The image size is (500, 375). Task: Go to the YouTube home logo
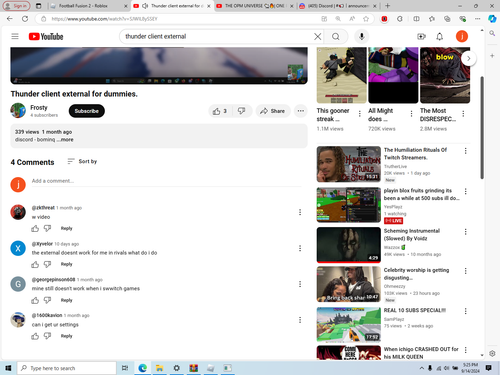tap(46, 36)
